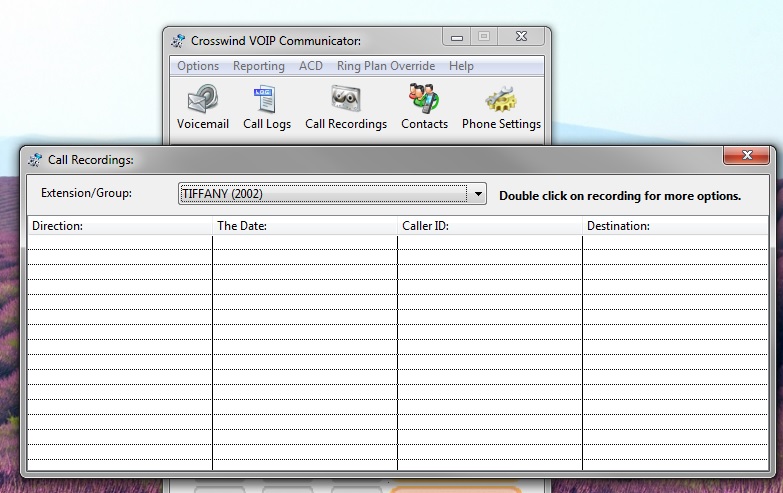
Task: Click Crosswind VOIP Communicator title bar icon
Action: tap(178, 41)
